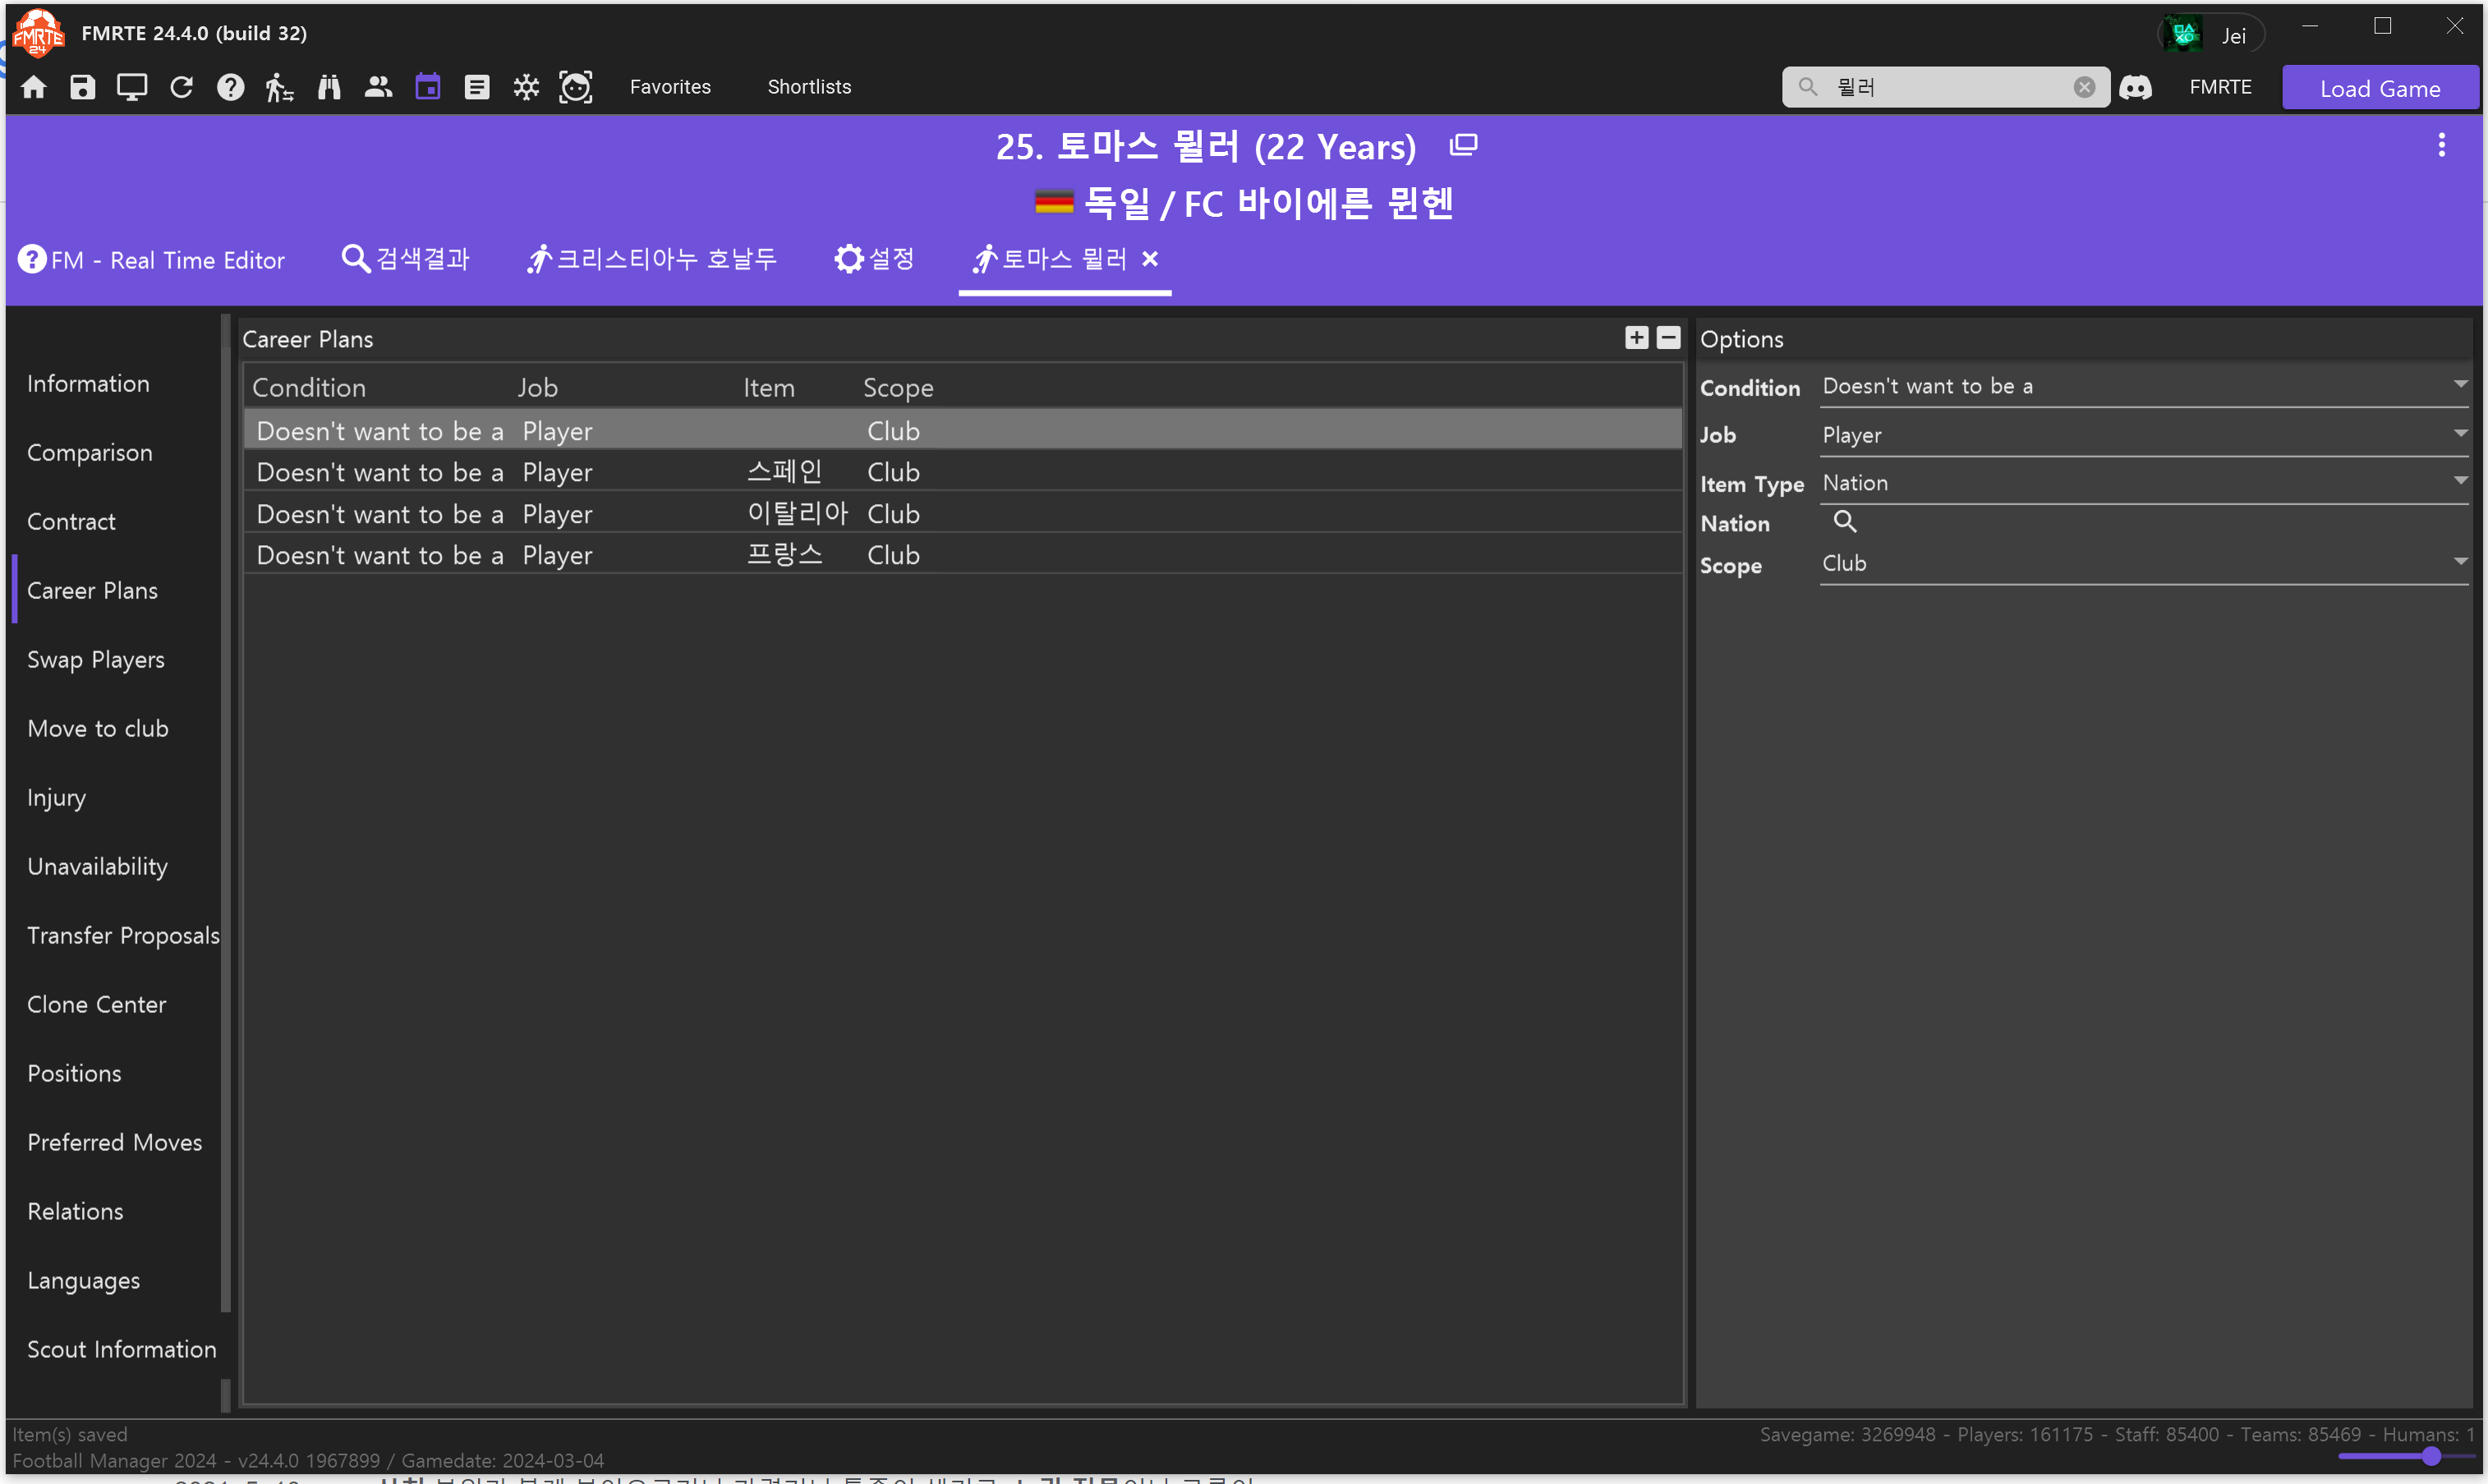Viewport: 2488px width, 1484px height.
Task: Click the Home icon in the toolbar
Action: [x=34, y=87]
